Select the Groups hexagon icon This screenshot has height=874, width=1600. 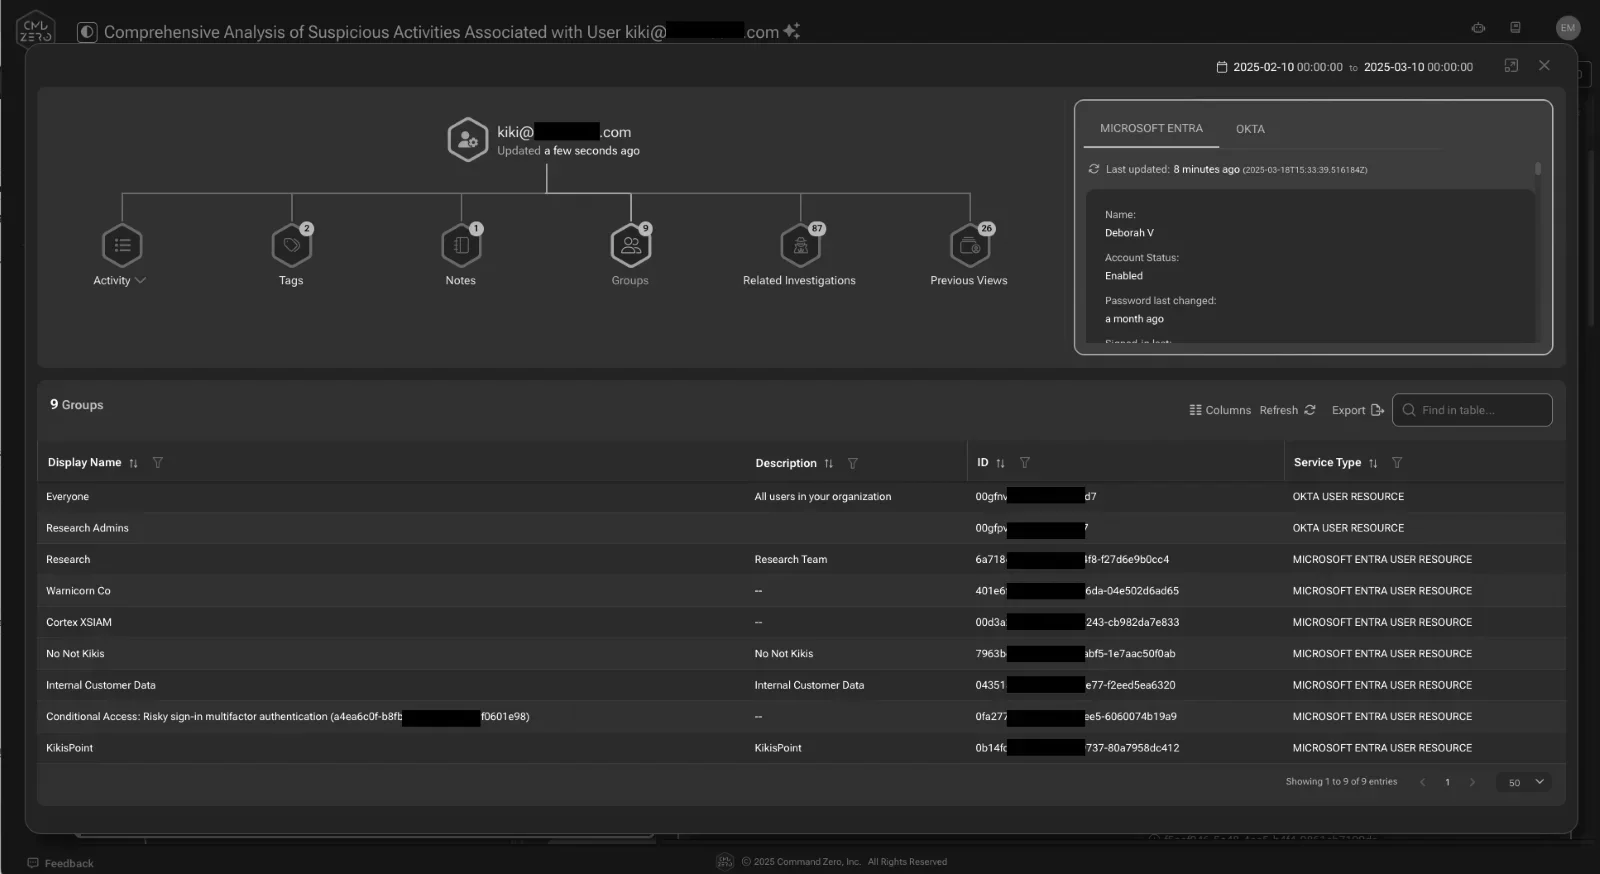click(x=631, y=245)
